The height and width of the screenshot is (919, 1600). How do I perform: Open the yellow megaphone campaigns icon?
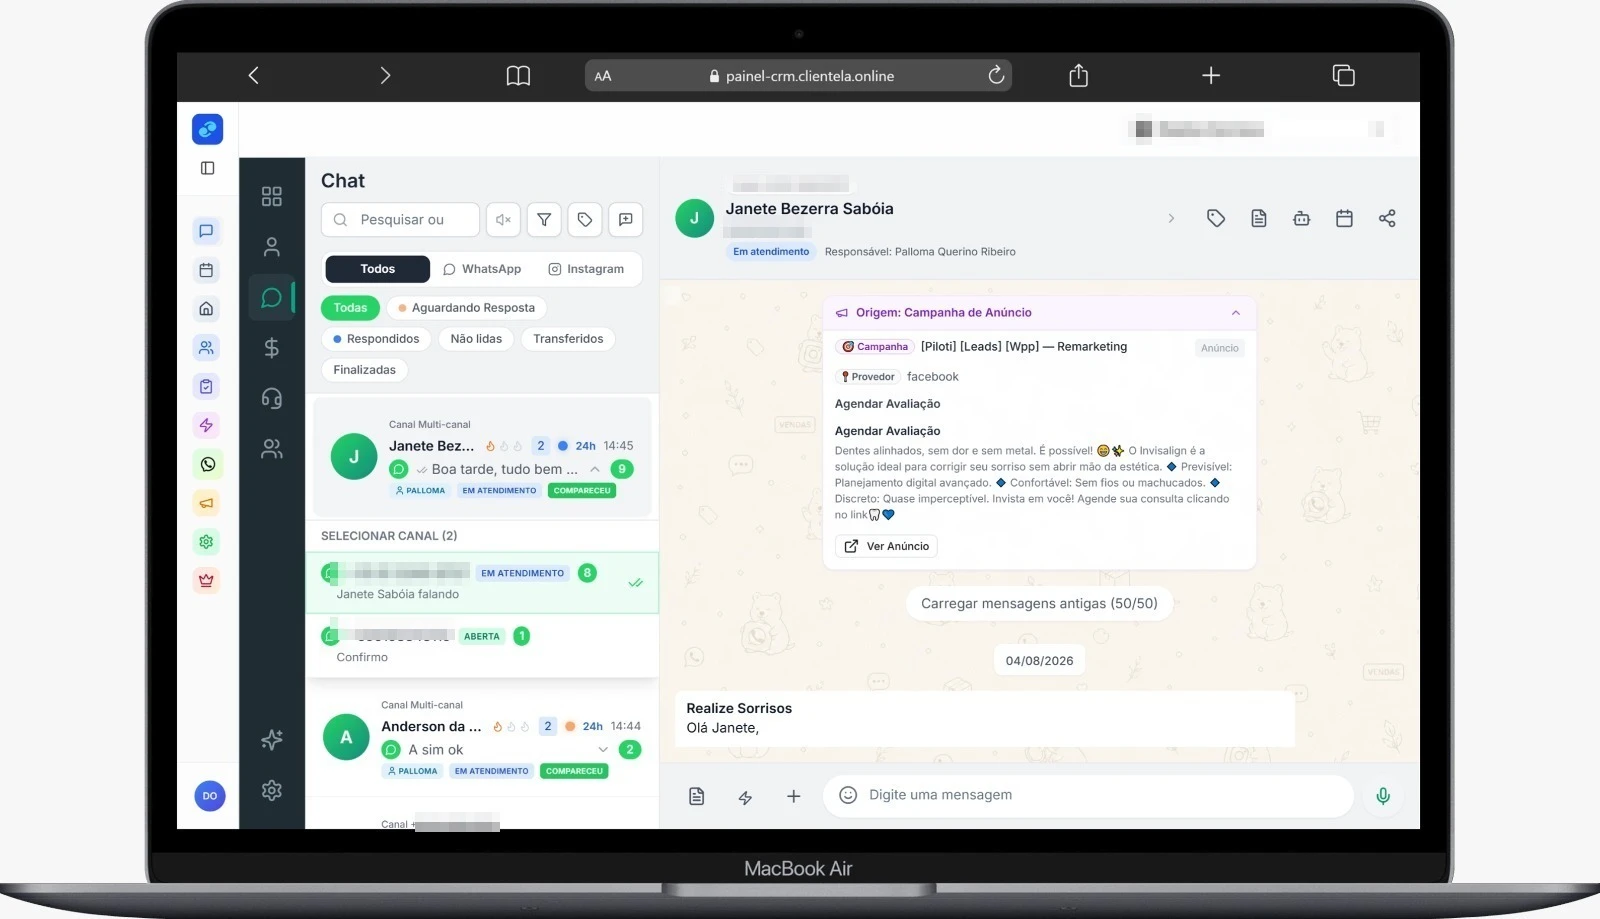click(206, 503)
